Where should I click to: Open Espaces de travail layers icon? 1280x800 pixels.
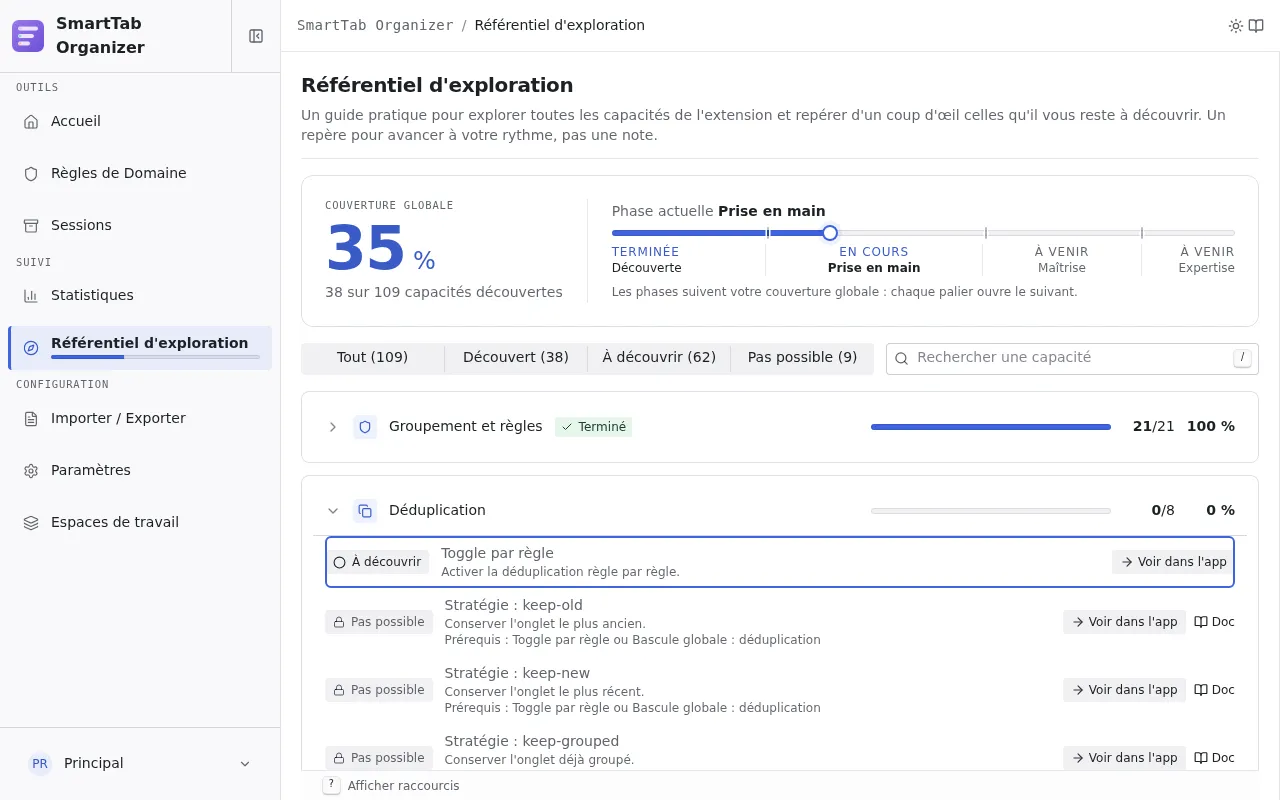click(31, 522)
